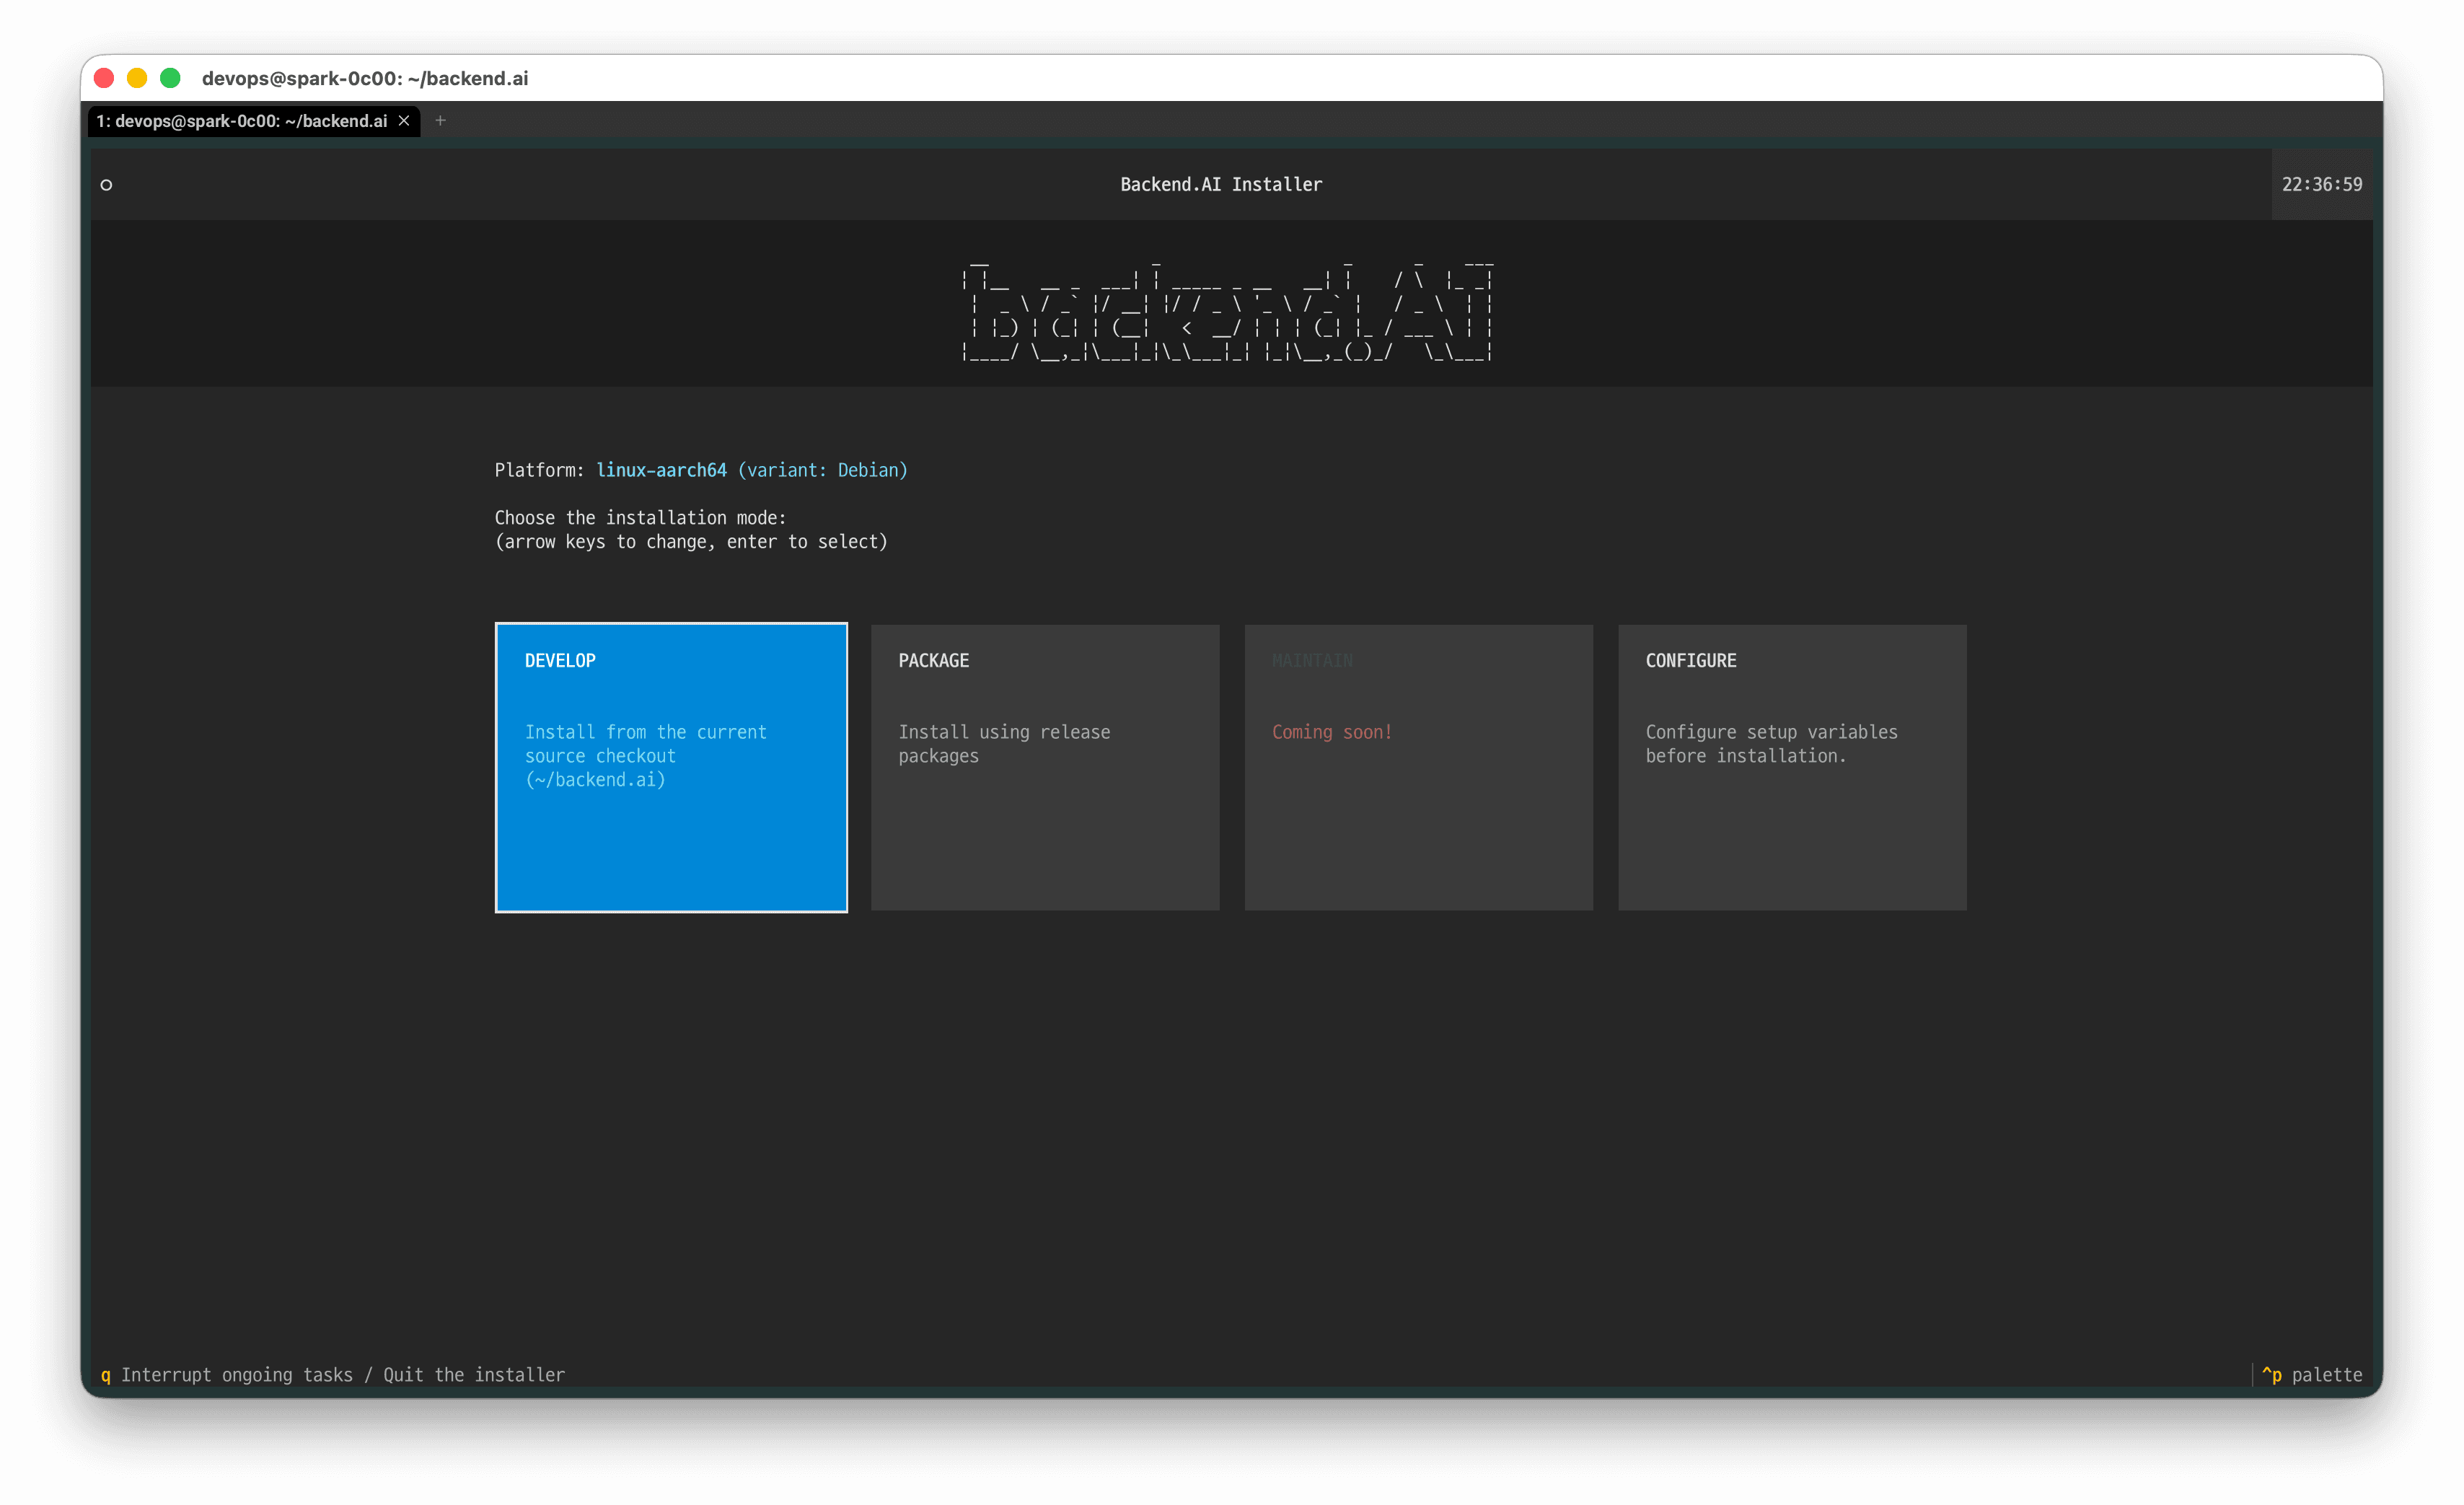Viewport: 2464px width, 1505px height.
Task: Click the yellow minimize window button
Action: [137, 78]
